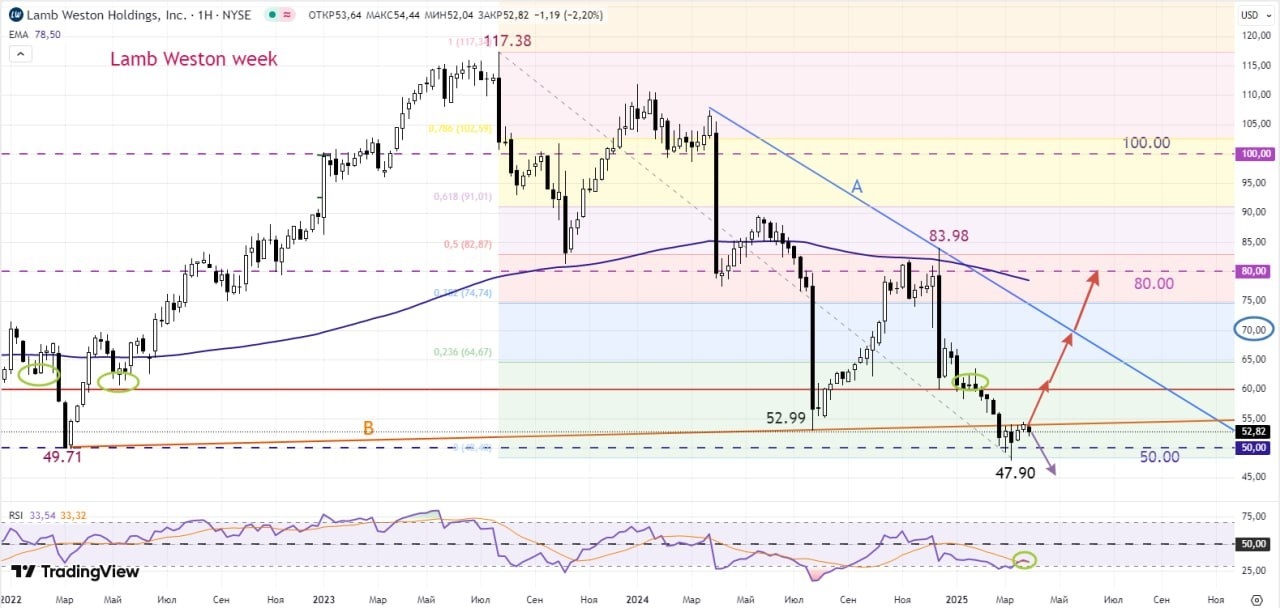
Task: Click the 80,00 price label on the axis
Action: coord(1255,271)
